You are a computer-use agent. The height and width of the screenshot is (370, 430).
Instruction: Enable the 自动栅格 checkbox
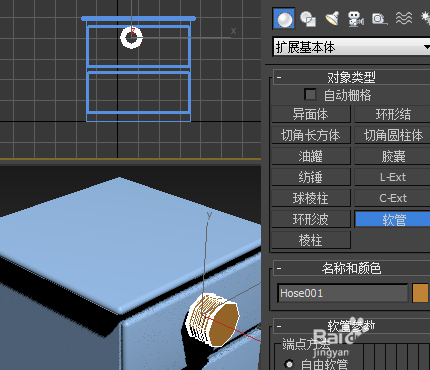[x=310, y=95]
